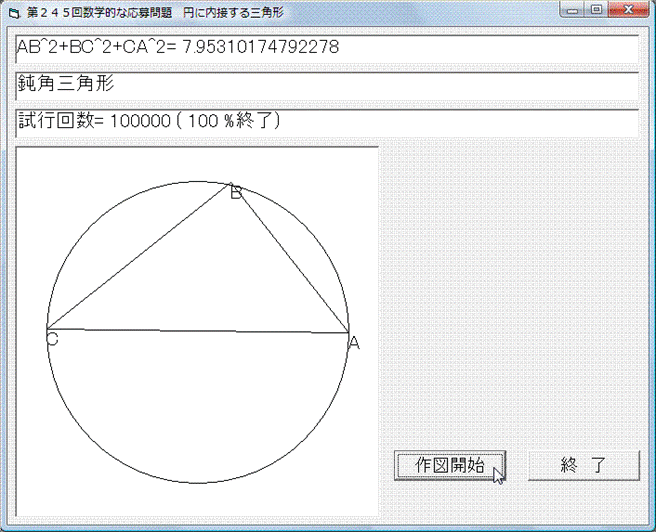
Task: Click the vertex label B at the top
Action: point(236,192)
